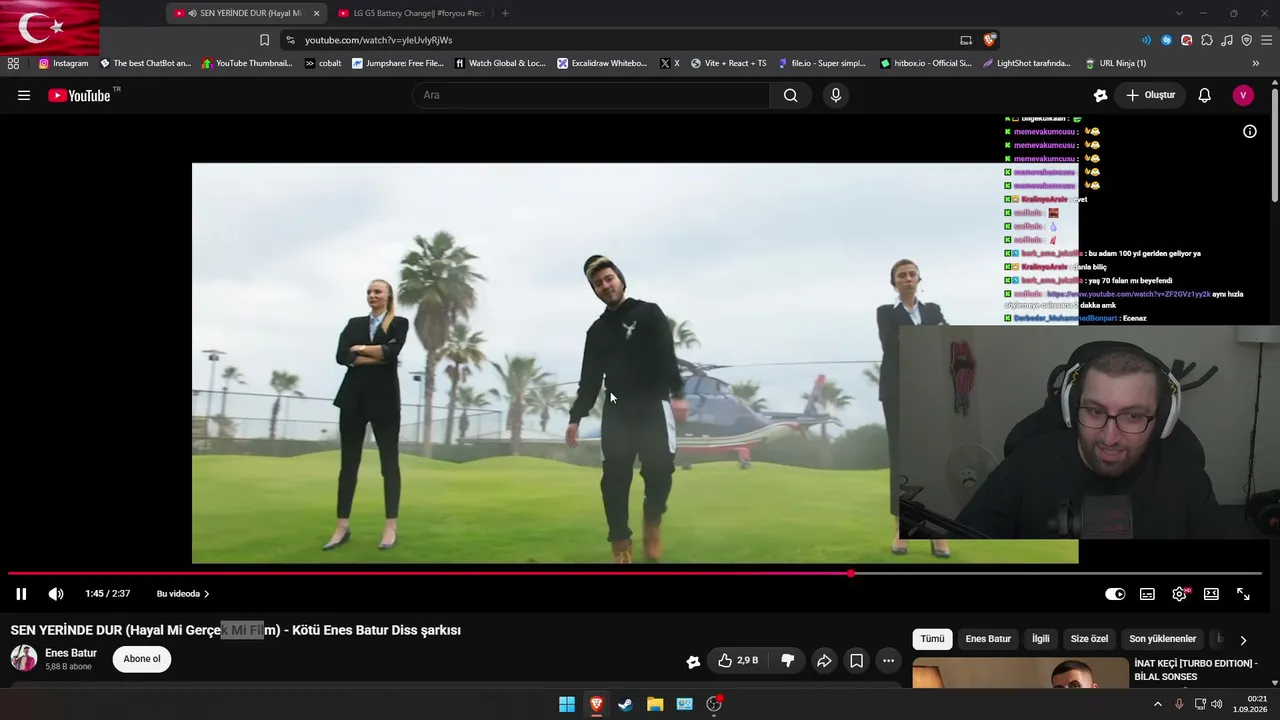Image resolution: width=1280 pixels, height=720 pixels.
Task: Open YouTube notifications bell
Action: [1205, 95]
